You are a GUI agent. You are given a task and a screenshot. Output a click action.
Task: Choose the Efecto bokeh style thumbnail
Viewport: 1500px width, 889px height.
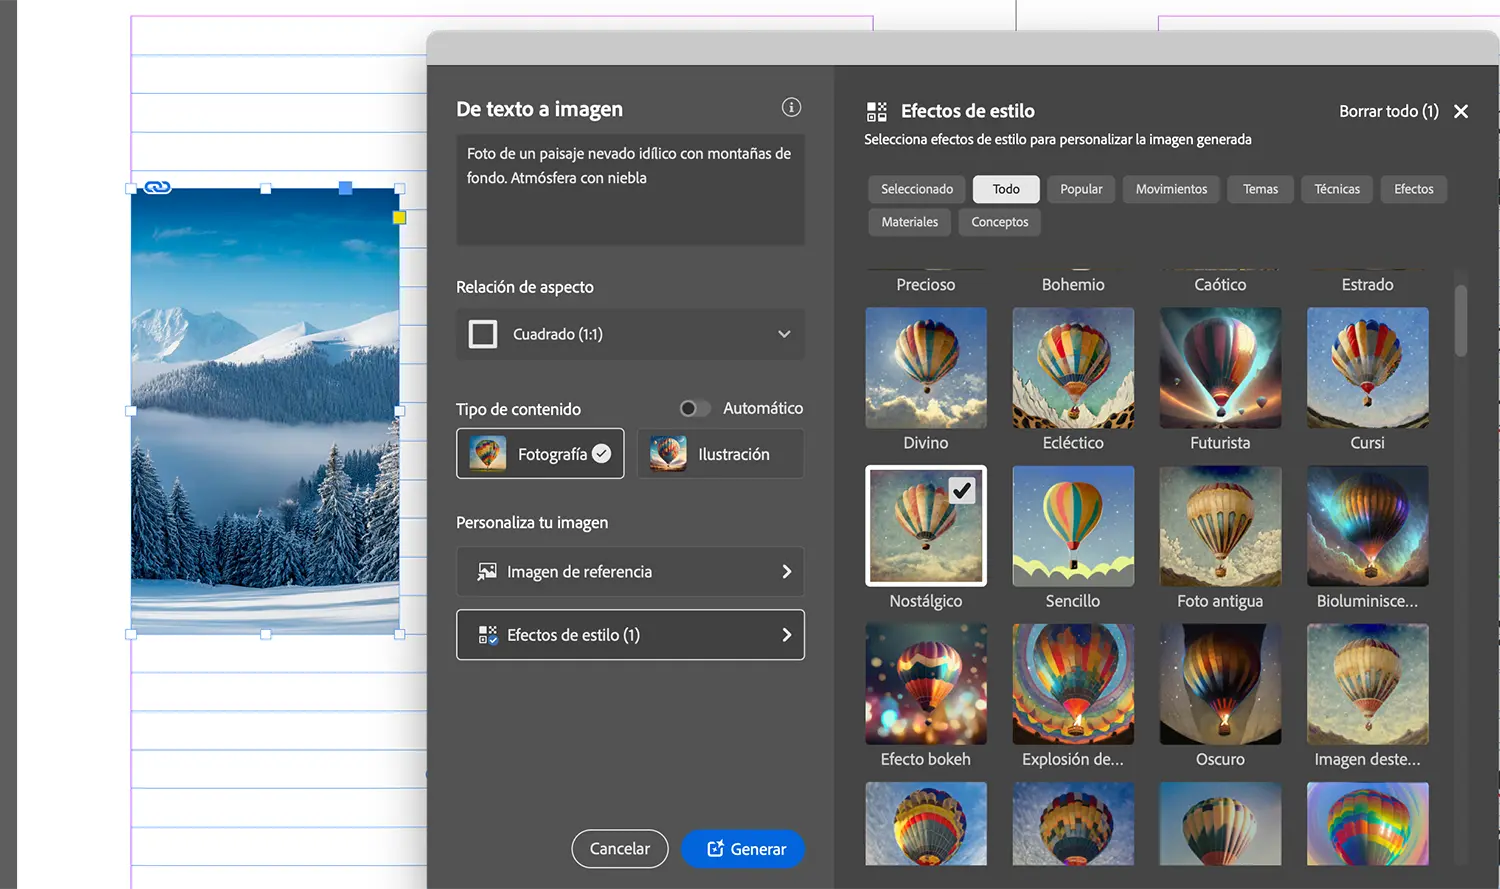[926, 685]
